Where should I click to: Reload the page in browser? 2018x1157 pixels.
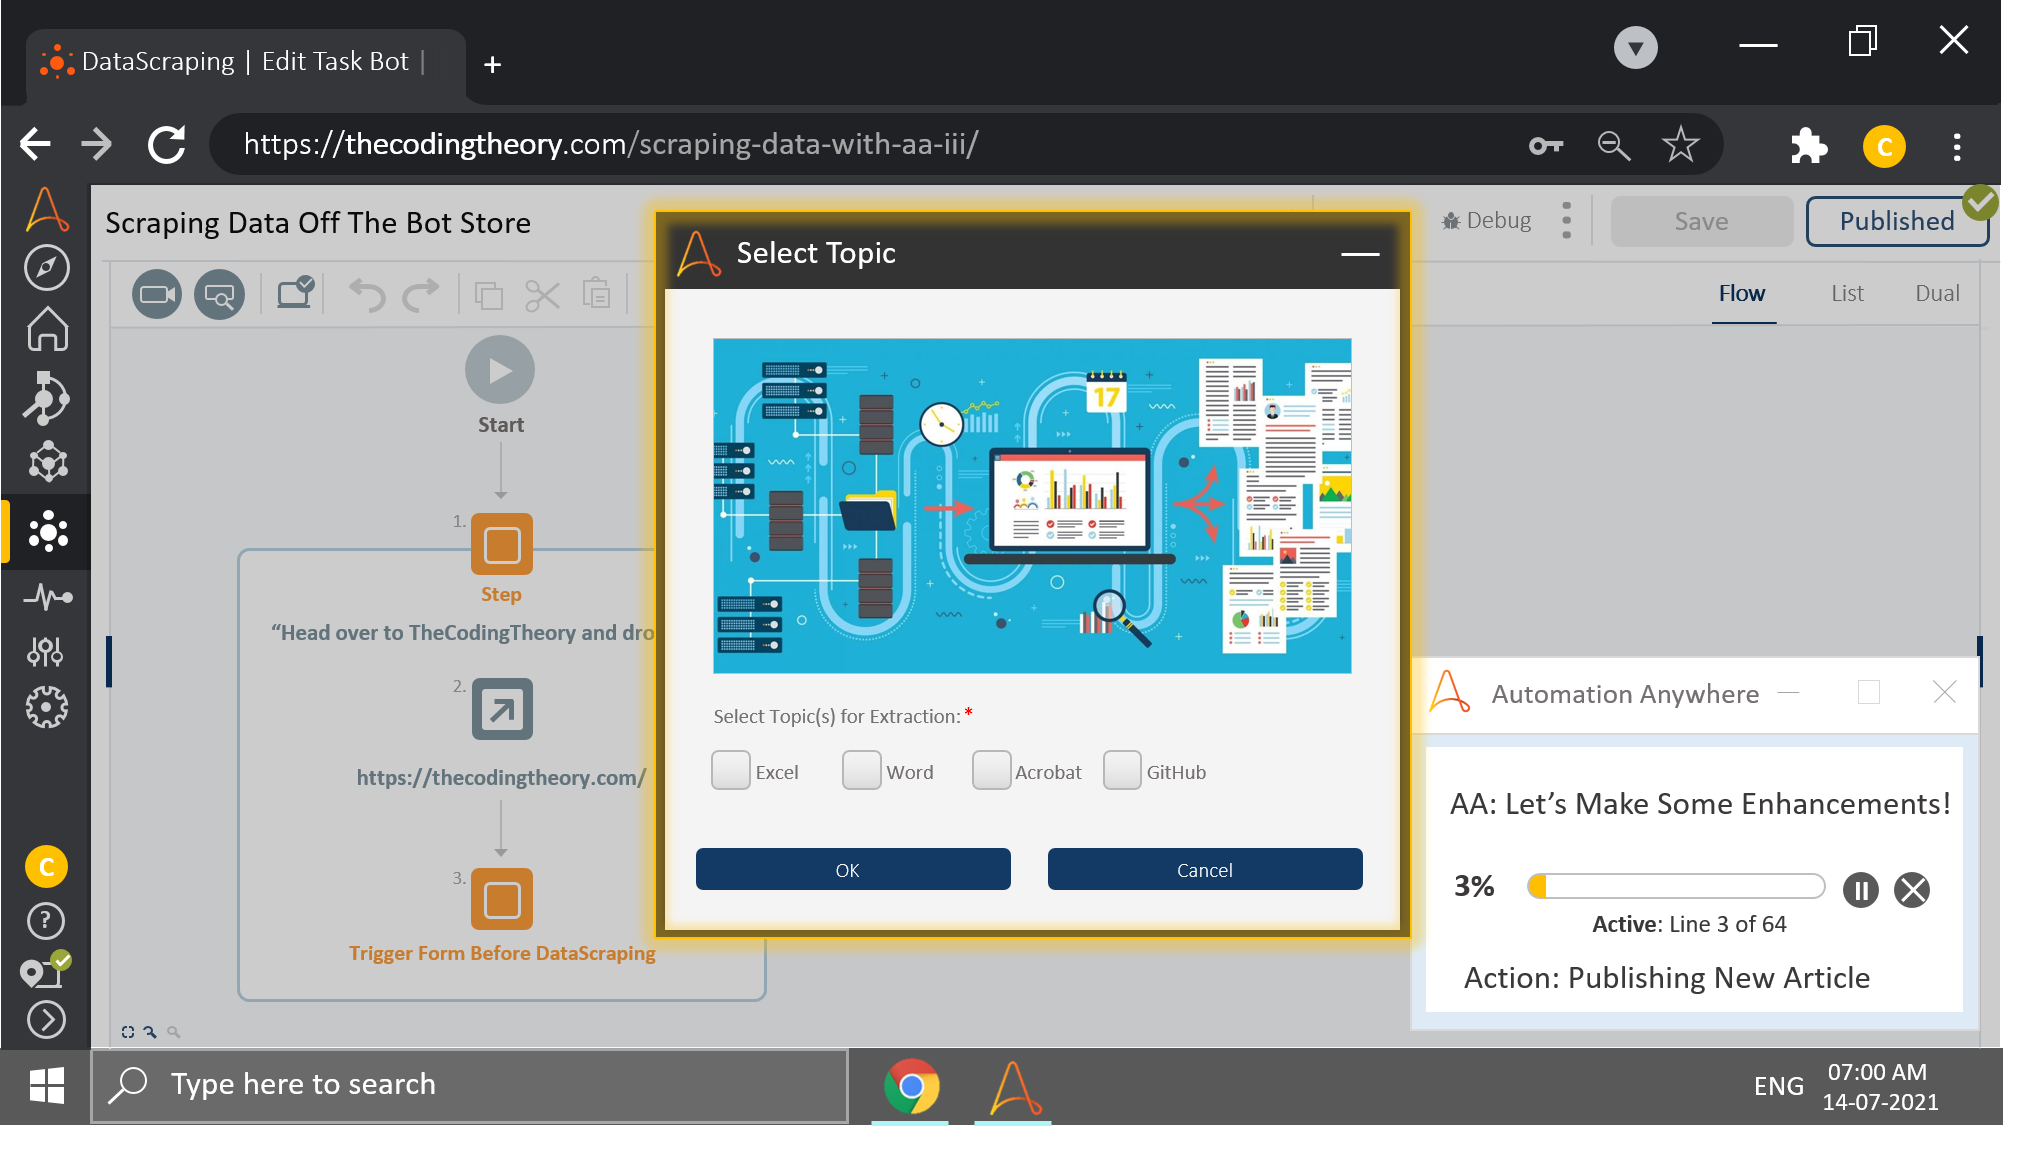[166, 144]
